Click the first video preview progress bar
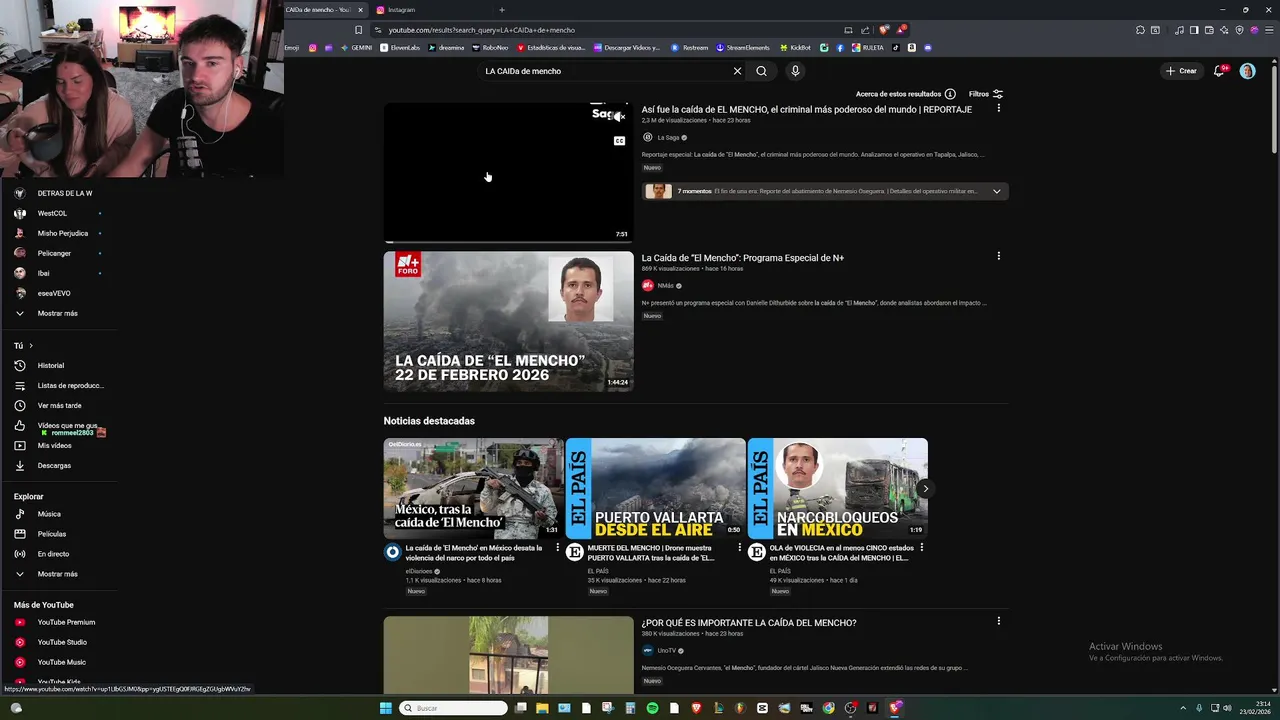Viewport: 1280px width, 720px height. pos(508,241)
